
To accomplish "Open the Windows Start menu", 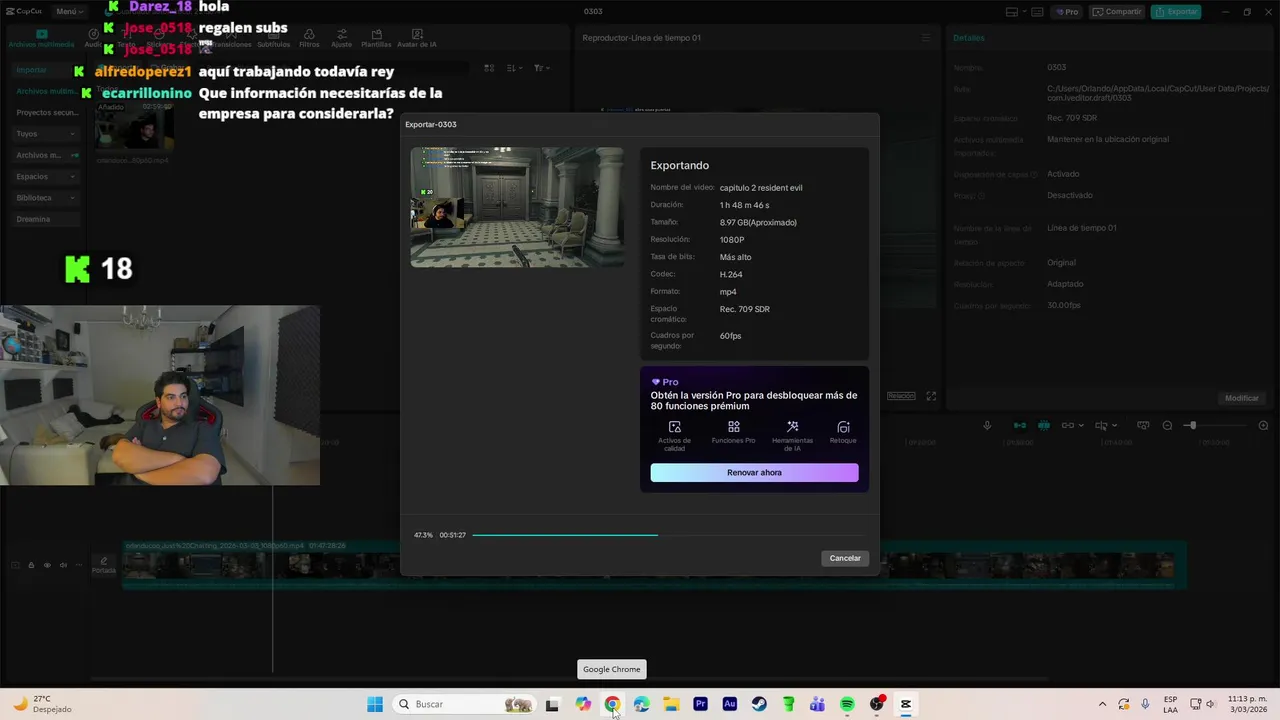I will coord(375,704).
